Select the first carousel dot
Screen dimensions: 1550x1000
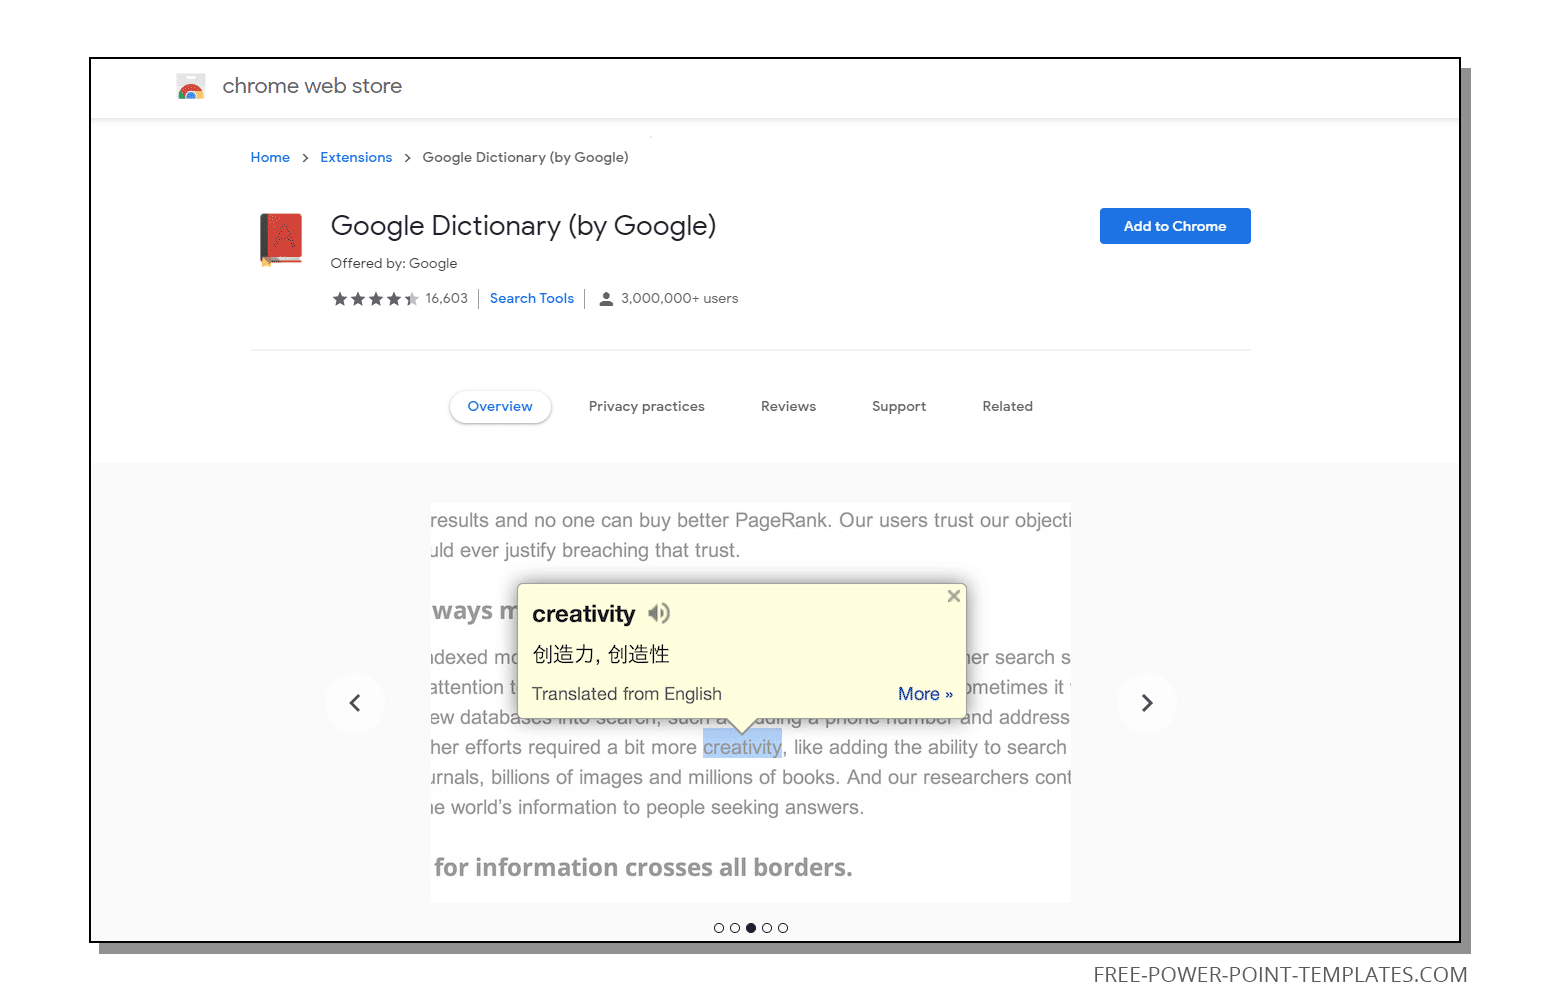719,928
